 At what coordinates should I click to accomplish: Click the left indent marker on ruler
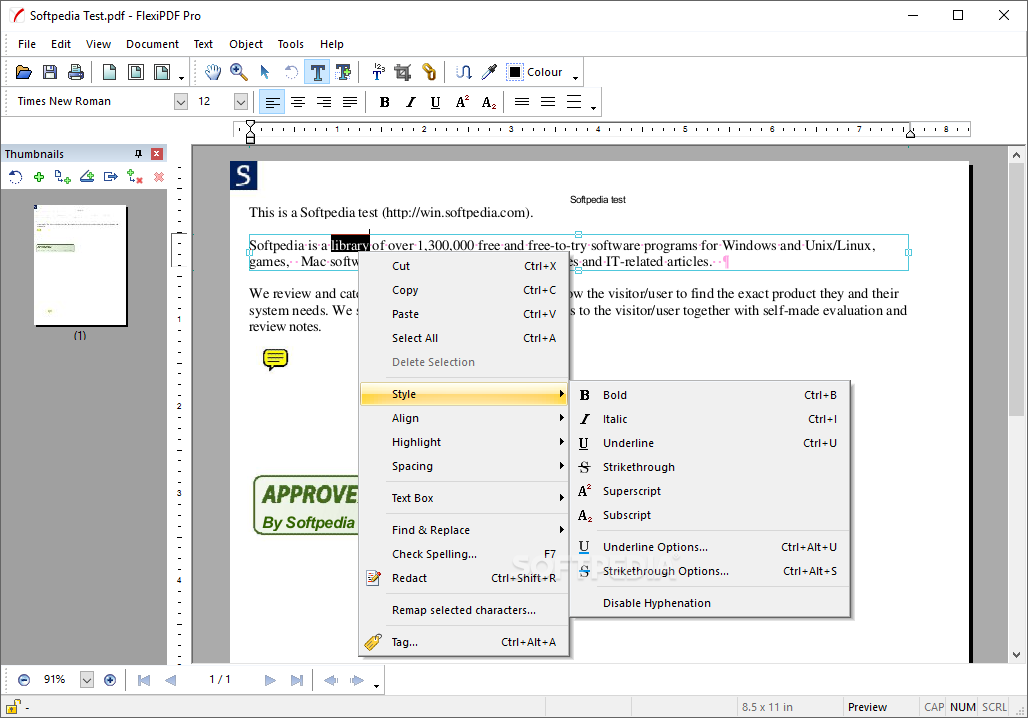[250, 132]
